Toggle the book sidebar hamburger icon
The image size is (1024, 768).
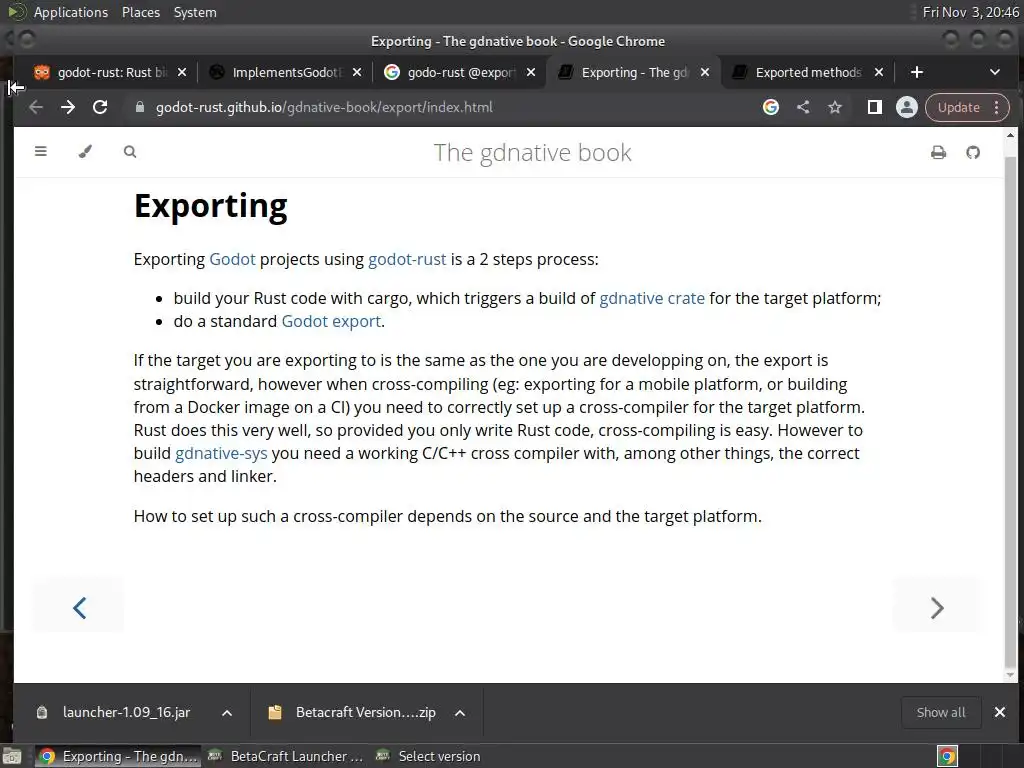point(40,152)
